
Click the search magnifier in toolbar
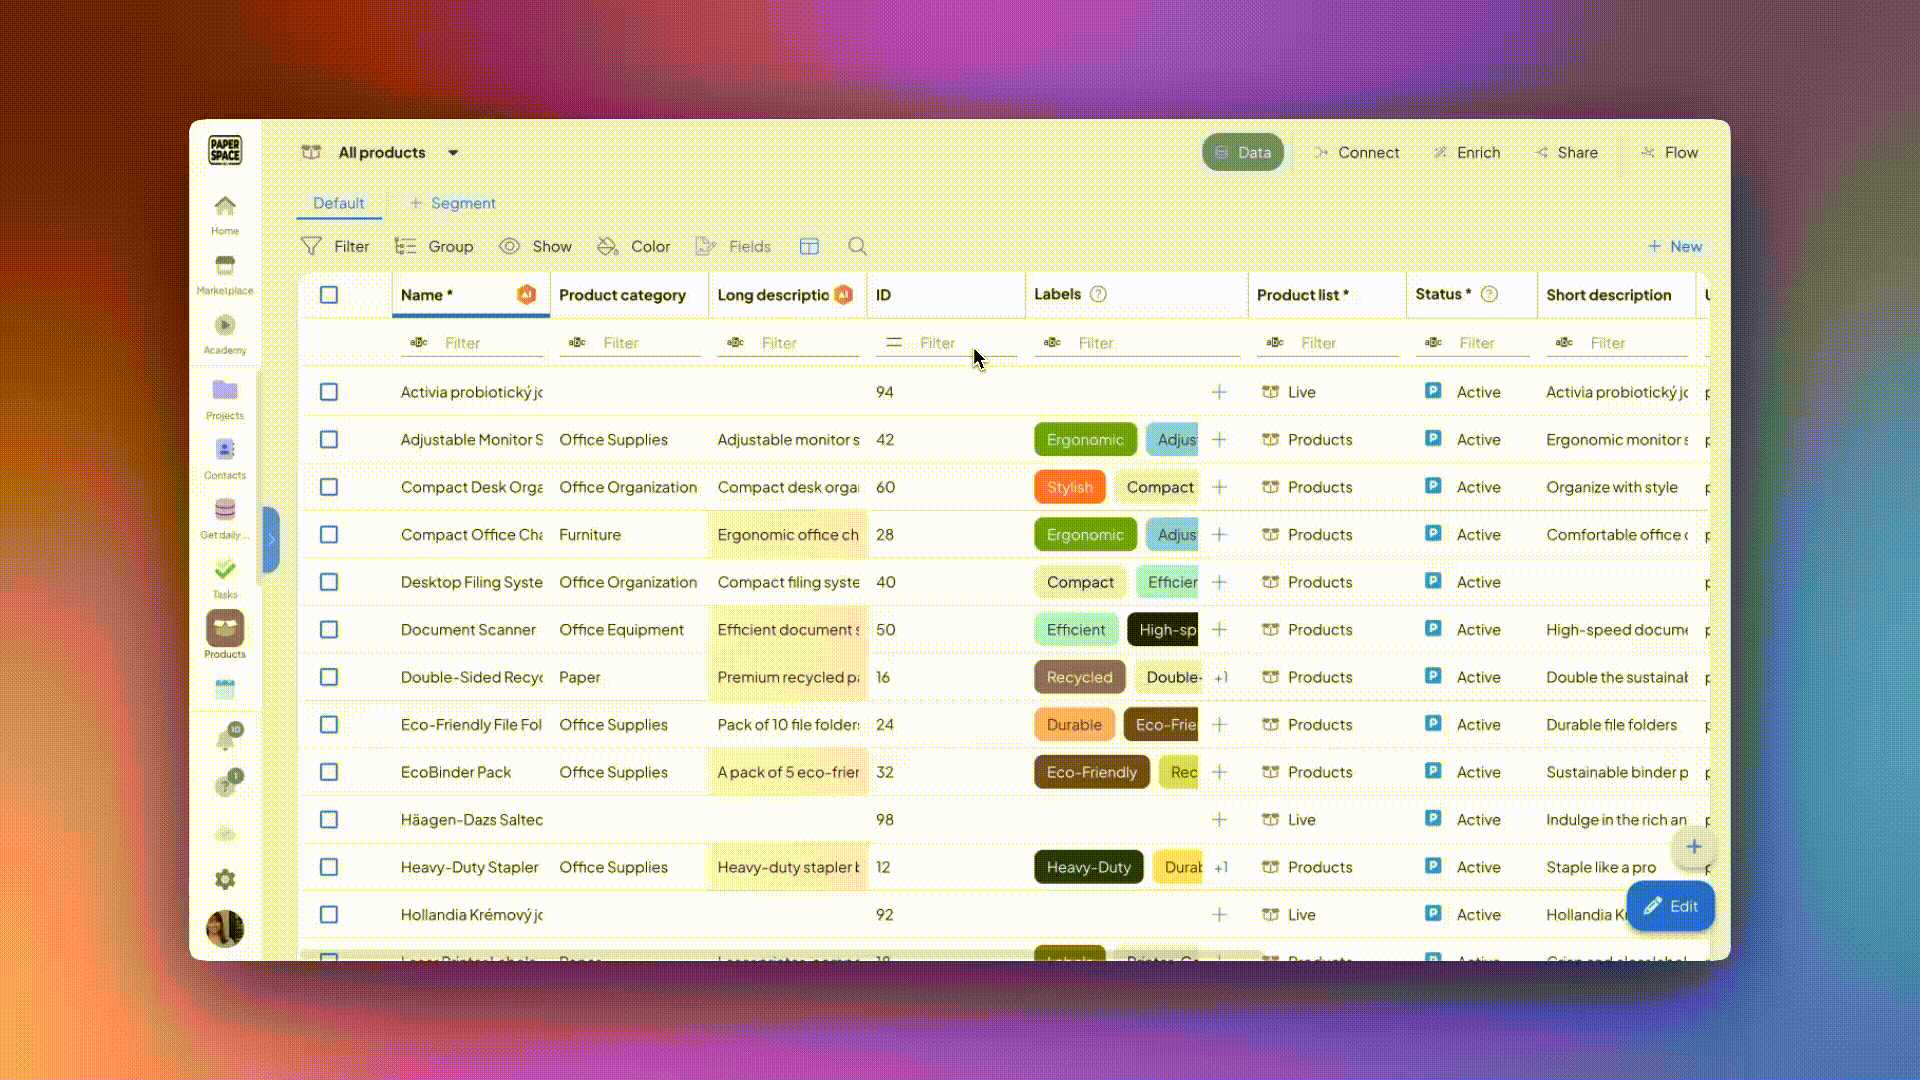click(857, 246)
